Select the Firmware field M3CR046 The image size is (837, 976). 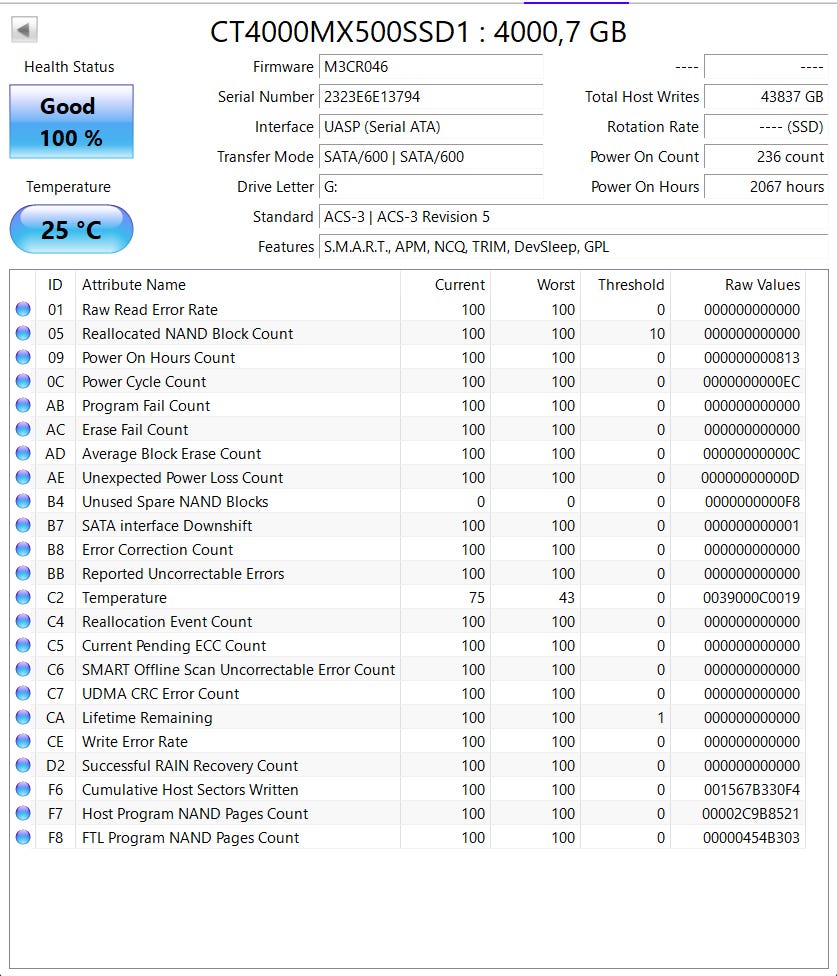[x=431, y=67]
